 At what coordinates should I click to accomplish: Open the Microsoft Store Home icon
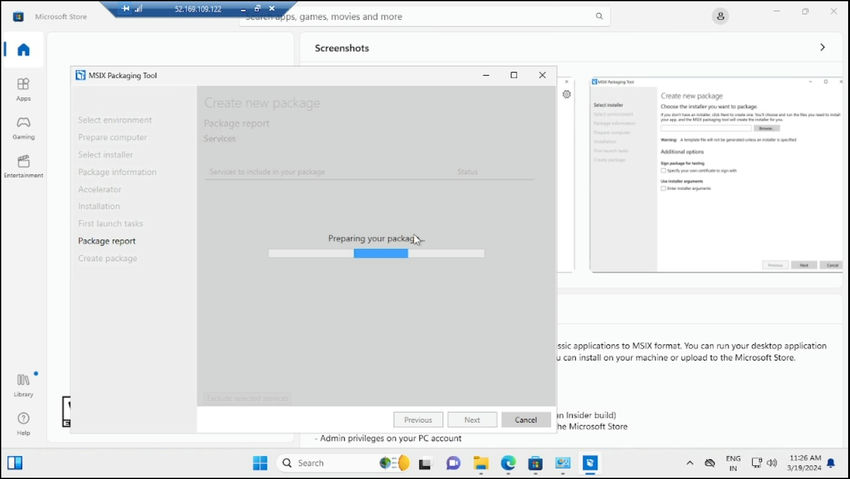(23, 50)
